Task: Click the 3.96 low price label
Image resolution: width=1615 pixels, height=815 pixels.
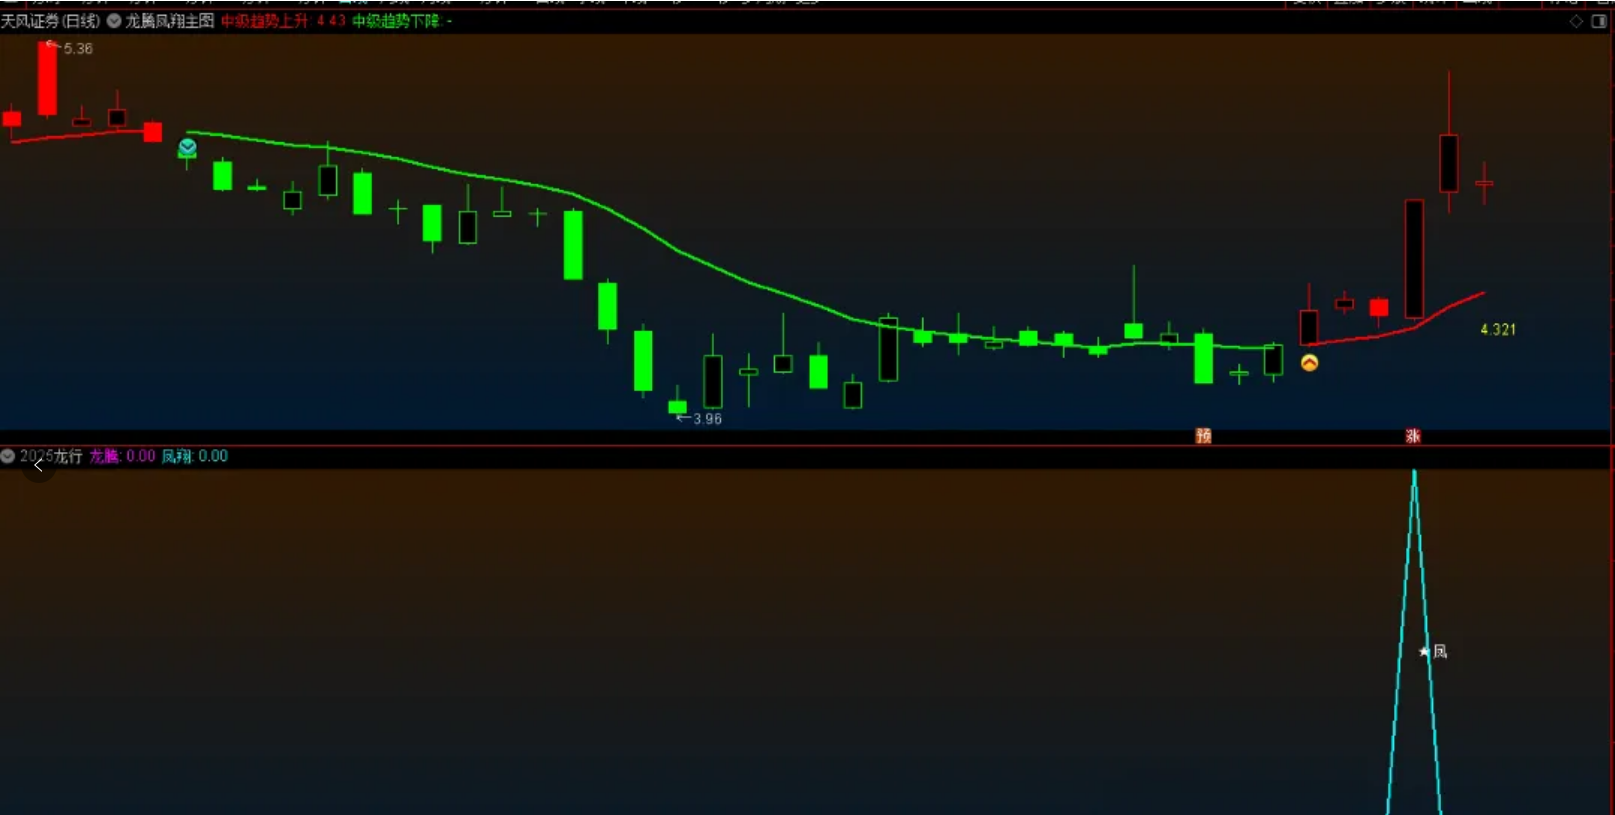Action: click(707, 418)
